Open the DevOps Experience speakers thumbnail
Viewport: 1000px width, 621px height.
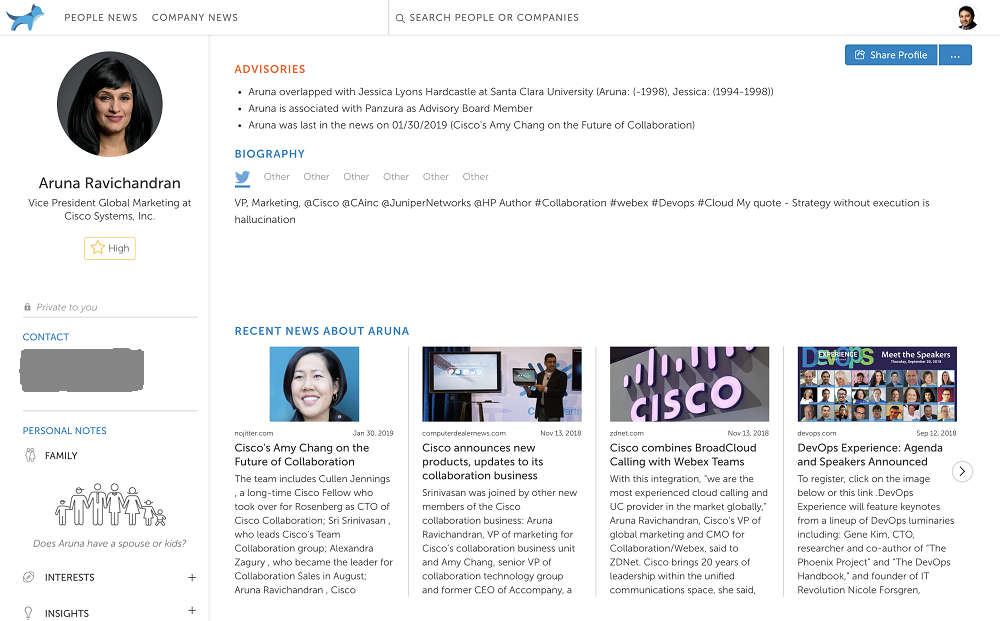(x=877, y=384)
